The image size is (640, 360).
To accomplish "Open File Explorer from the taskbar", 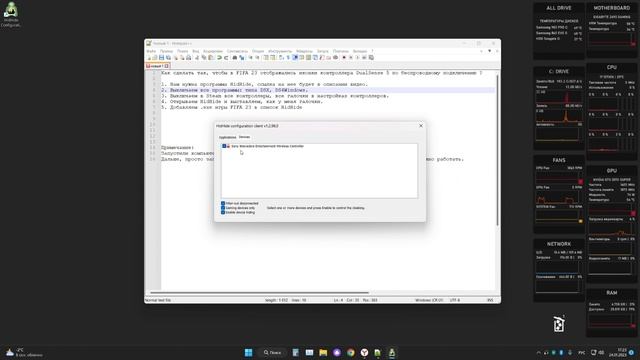I will point(323,352).
